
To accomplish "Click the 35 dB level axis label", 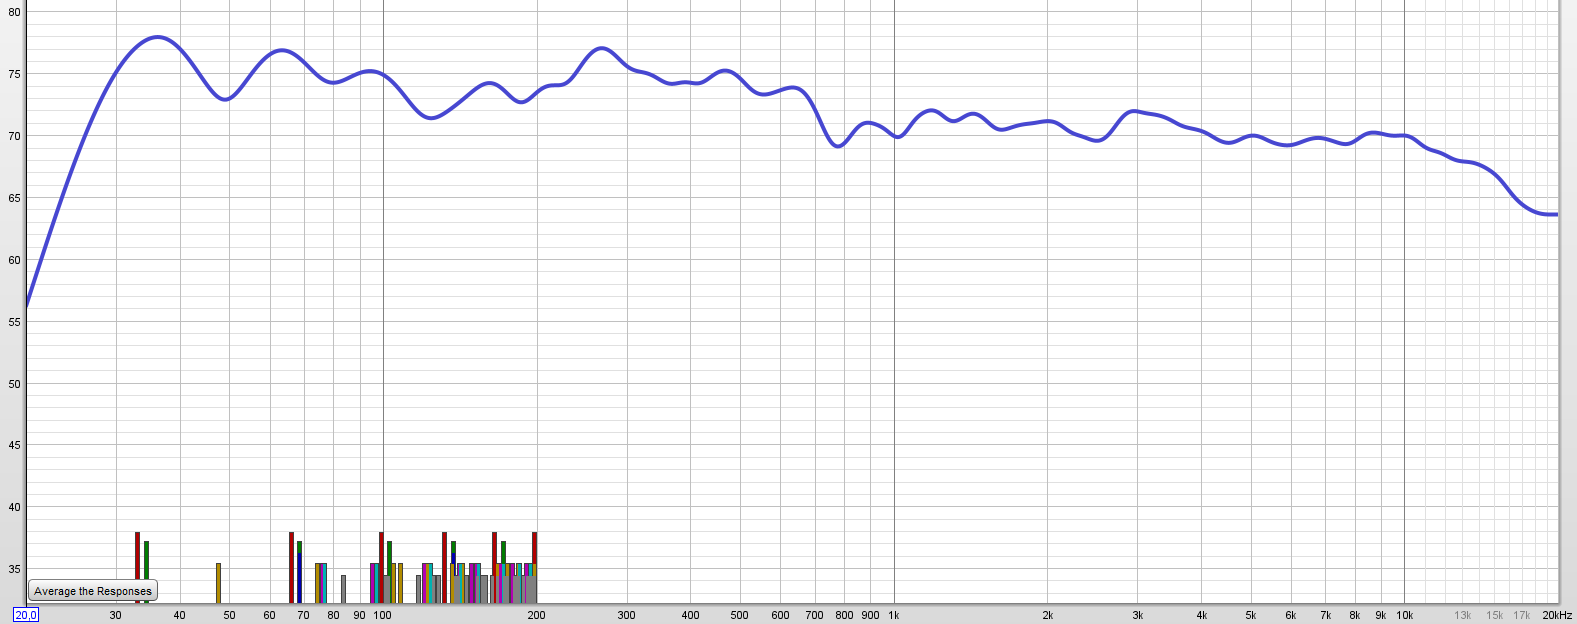I will [x=14, y=569].
